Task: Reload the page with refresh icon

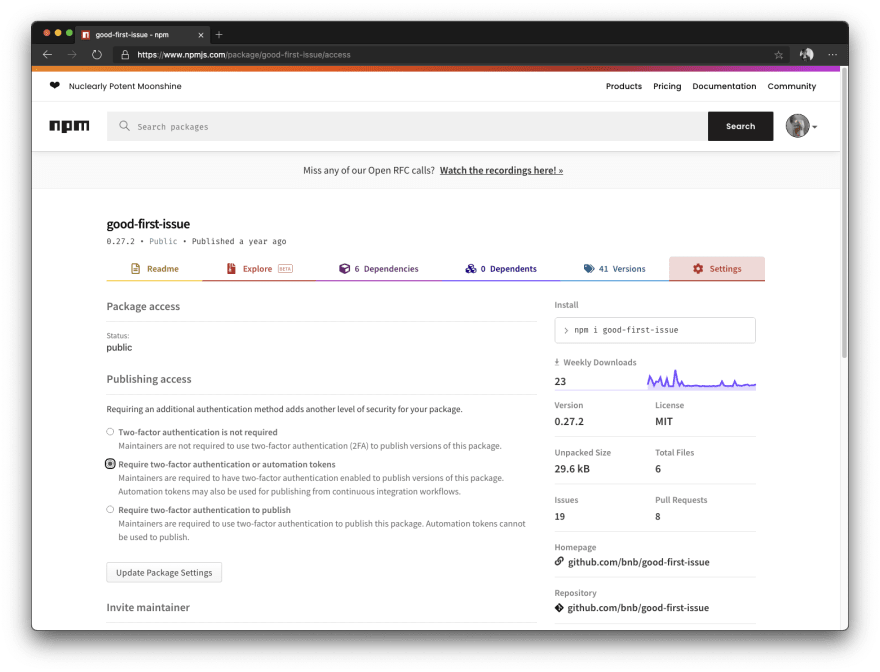Action: pyautogui.click(x=97, y=54)
